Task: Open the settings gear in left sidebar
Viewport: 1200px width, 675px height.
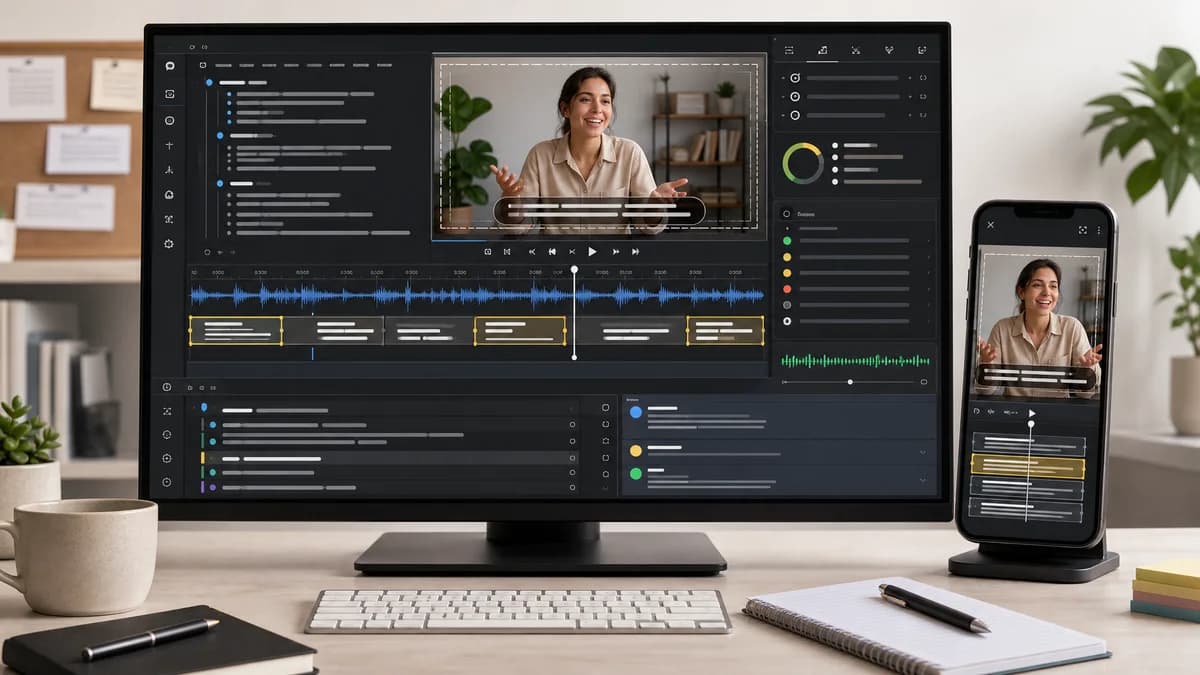Action: click(169, 244)
